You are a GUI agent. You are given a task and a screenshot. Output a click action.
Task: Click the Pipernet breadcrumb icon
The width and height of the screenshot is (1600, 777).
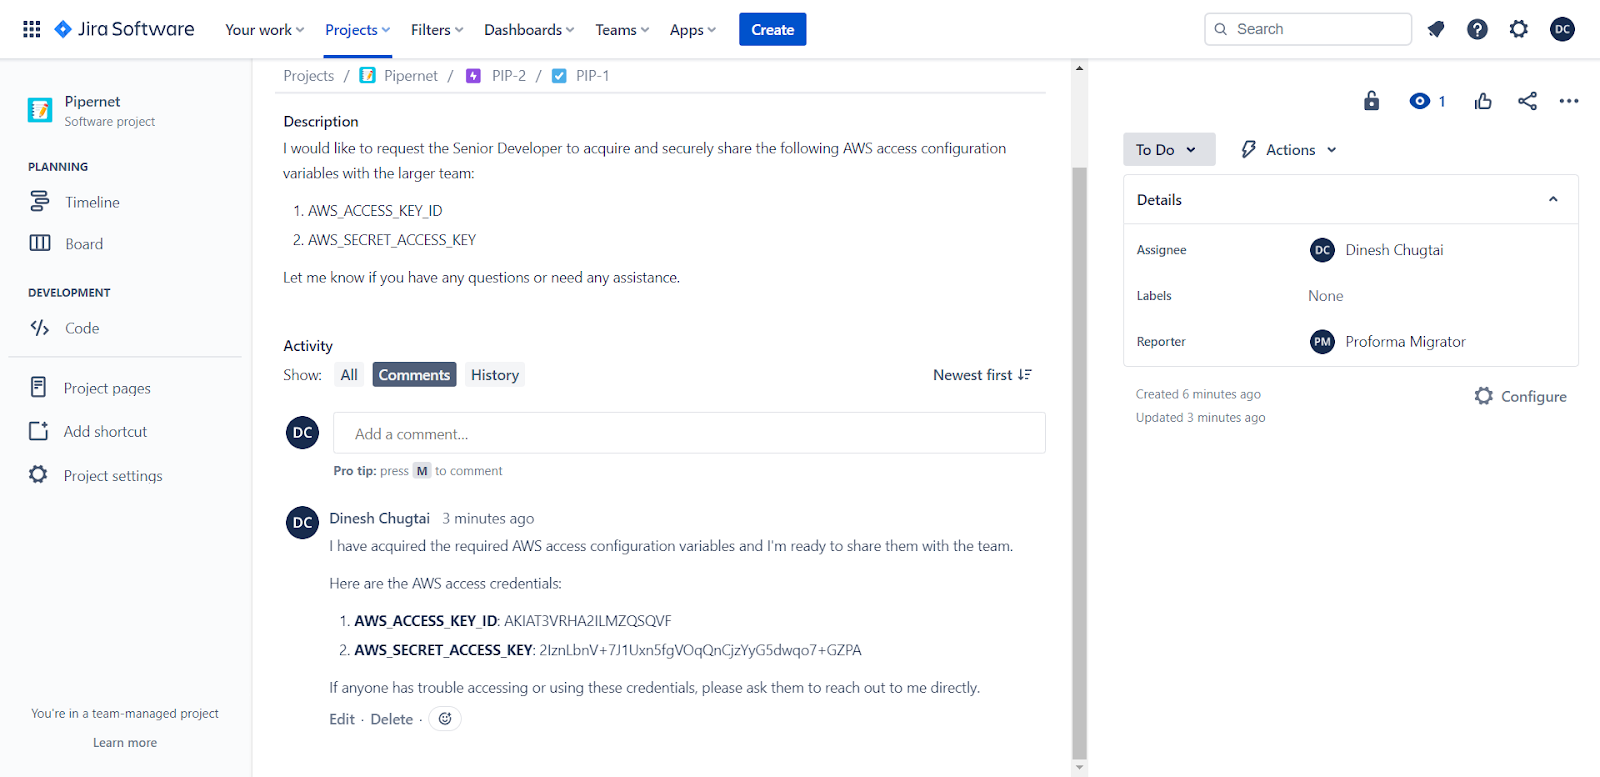[367, 76]
